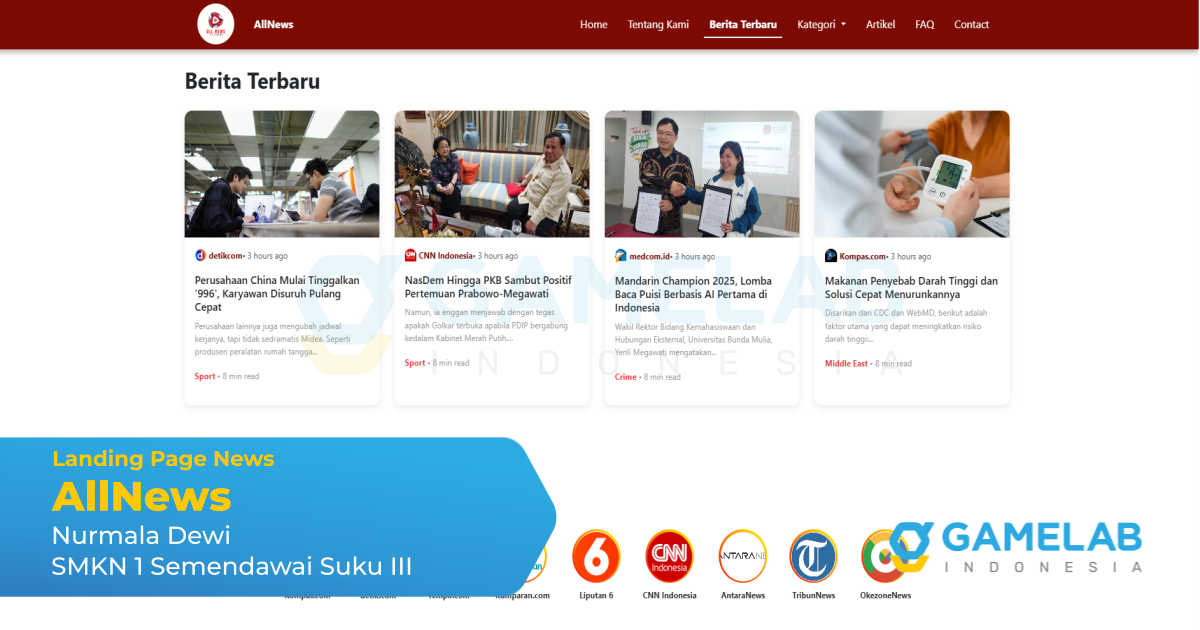This screenshot has width=1200, height=630.
Task: Click the AllNews round logo in navbar
Action: click(x=216, y=24)
